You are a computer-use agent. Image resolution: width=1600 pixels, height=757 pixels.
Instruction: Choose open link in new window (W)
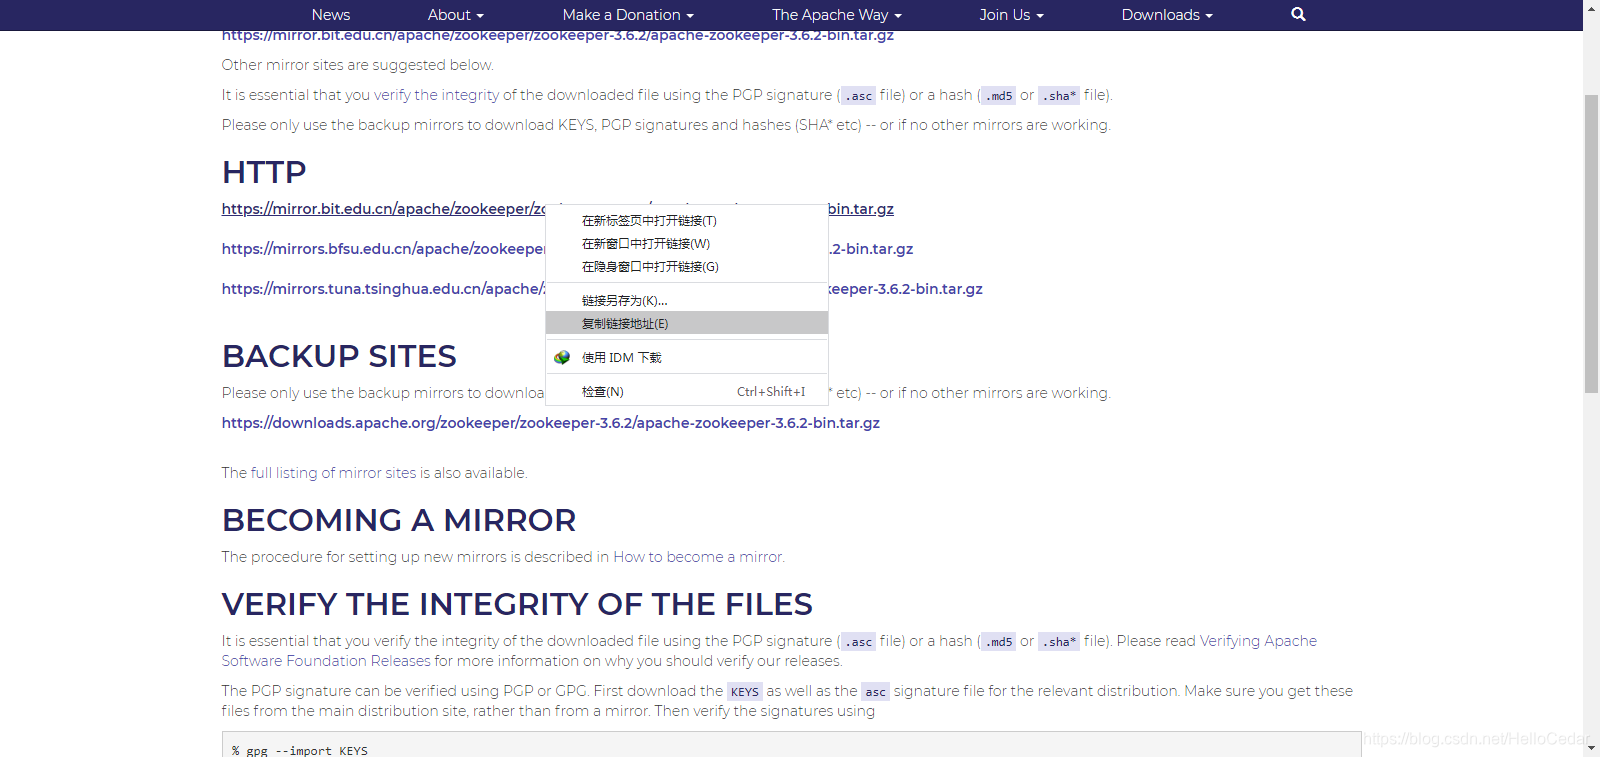pos(687,243)
